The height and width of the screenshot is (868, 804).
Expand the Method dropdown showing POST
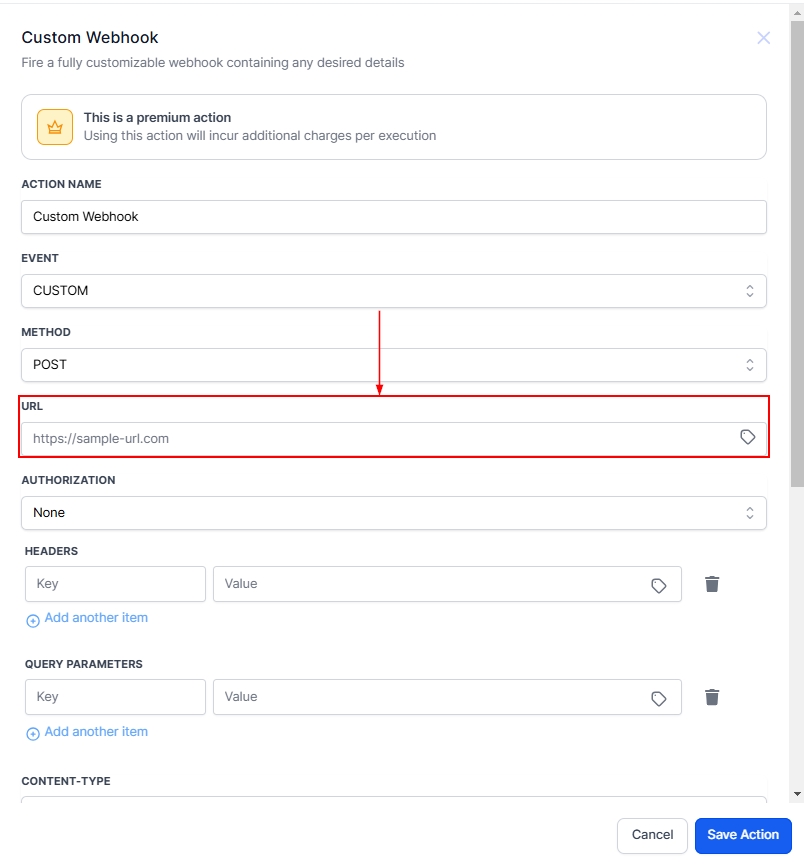(x=393, y=365)
